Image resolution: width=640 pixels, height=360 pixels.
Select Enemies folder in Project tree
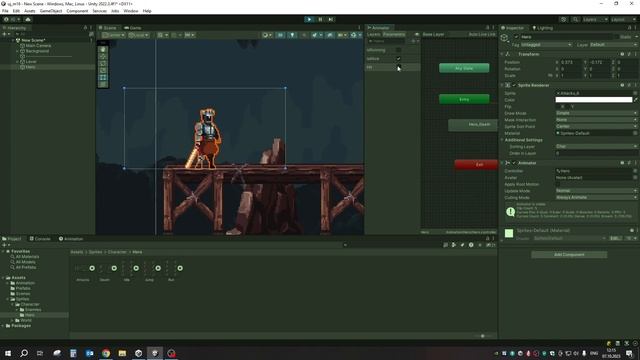pos(33,310)
